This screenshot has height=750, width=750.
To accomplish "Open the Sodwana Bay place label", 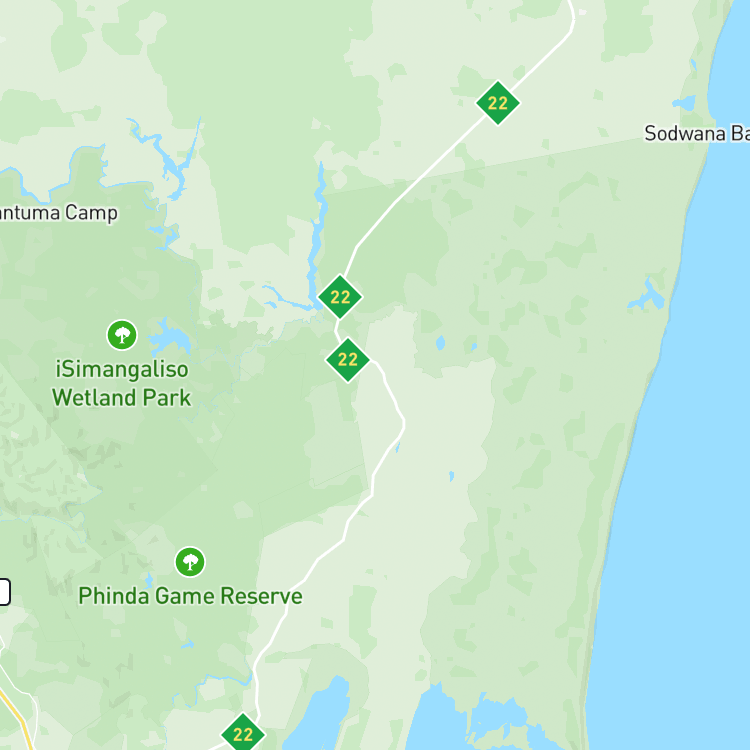I will (697, 133).
